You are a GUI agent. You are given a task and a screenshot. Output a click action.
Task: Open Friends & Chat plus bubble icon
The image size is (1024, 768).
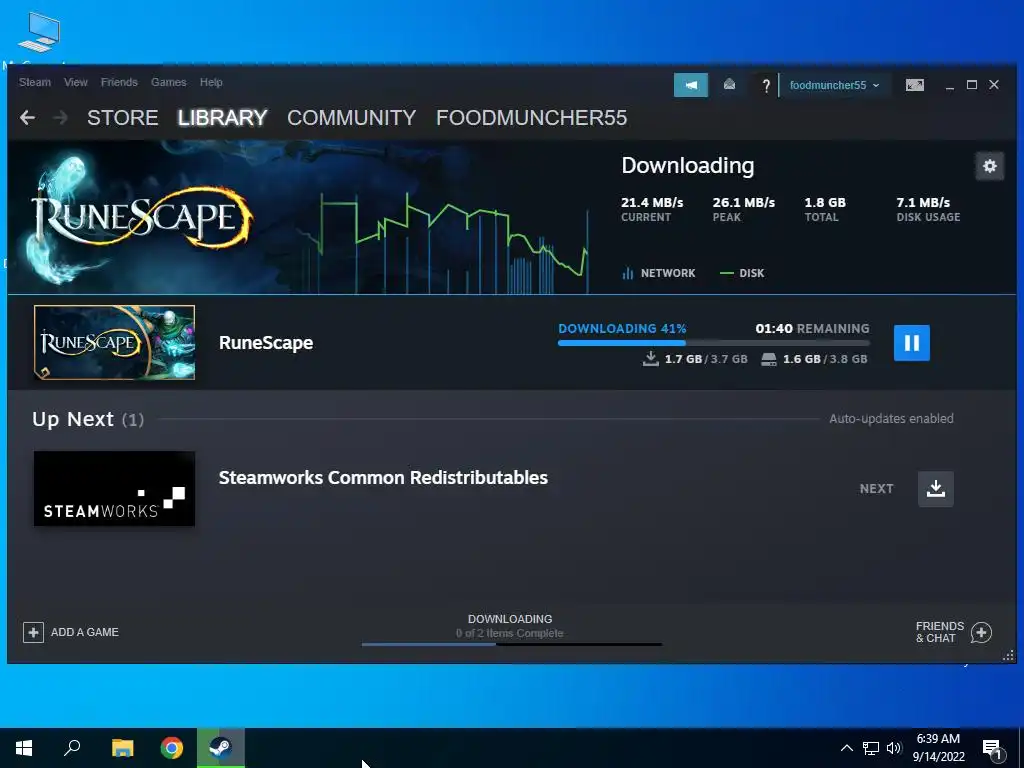click(x=981, y=632)
